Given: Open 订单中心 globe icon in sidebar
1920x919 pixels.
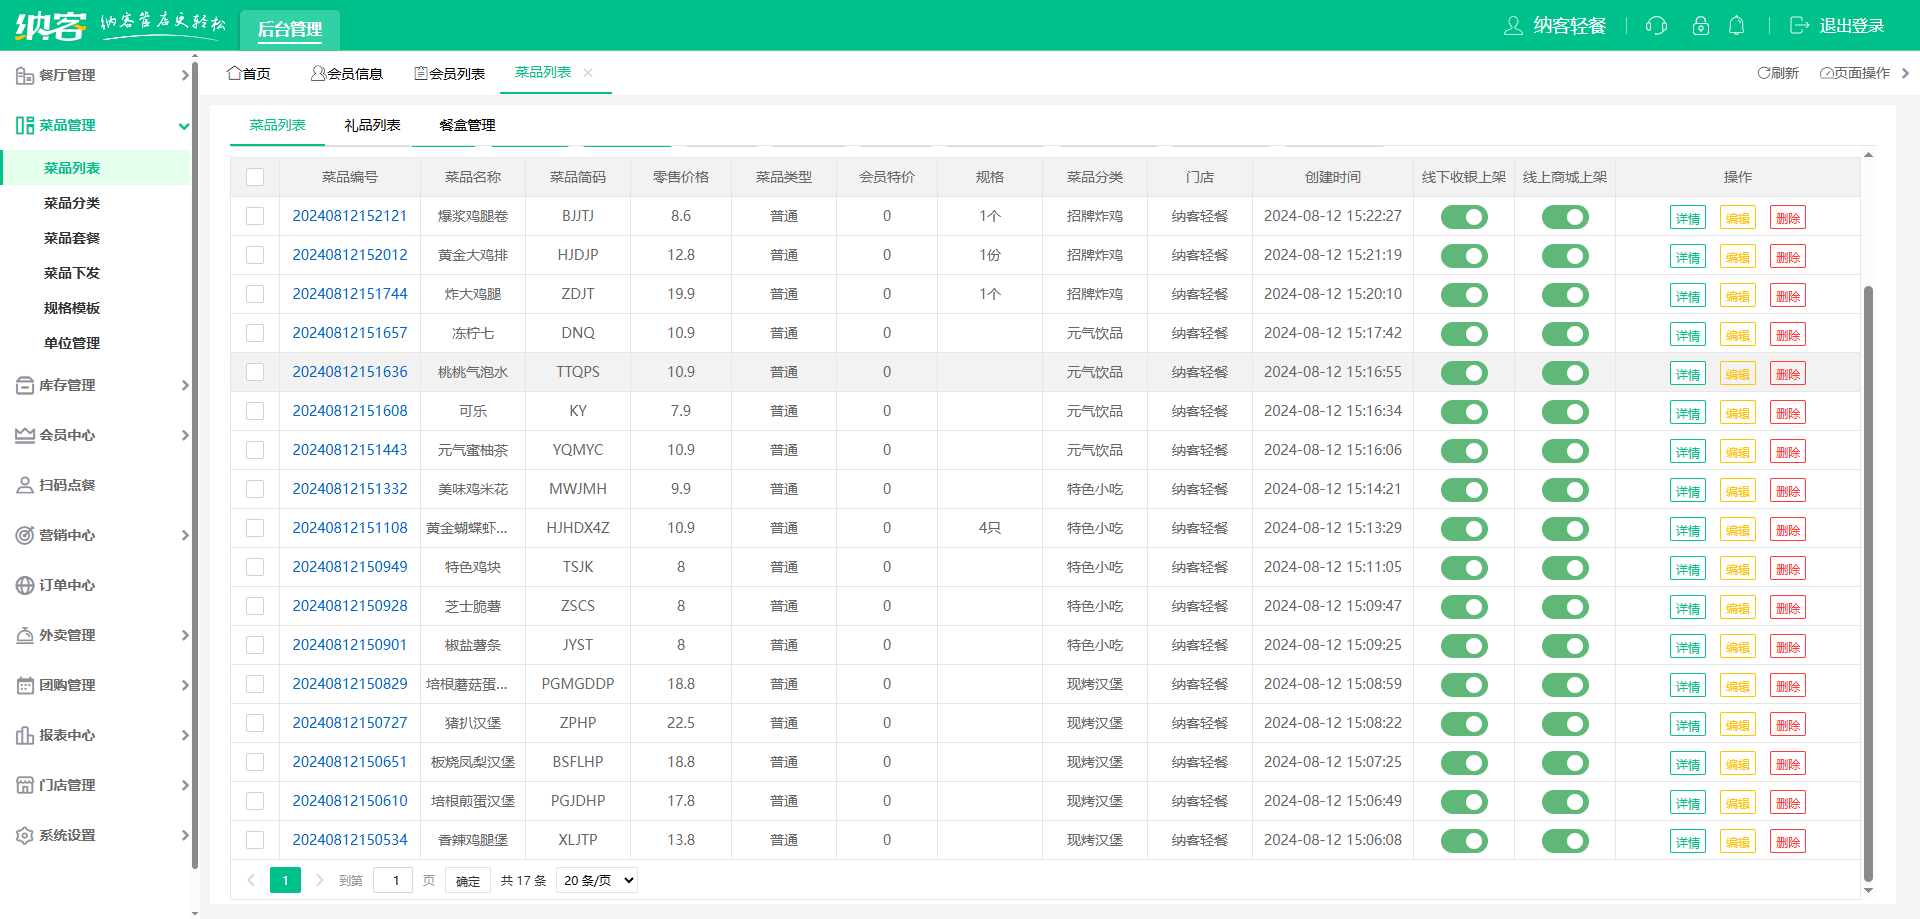Looking at the screenshot, I should pyautogui.click(x=25, y=585).
